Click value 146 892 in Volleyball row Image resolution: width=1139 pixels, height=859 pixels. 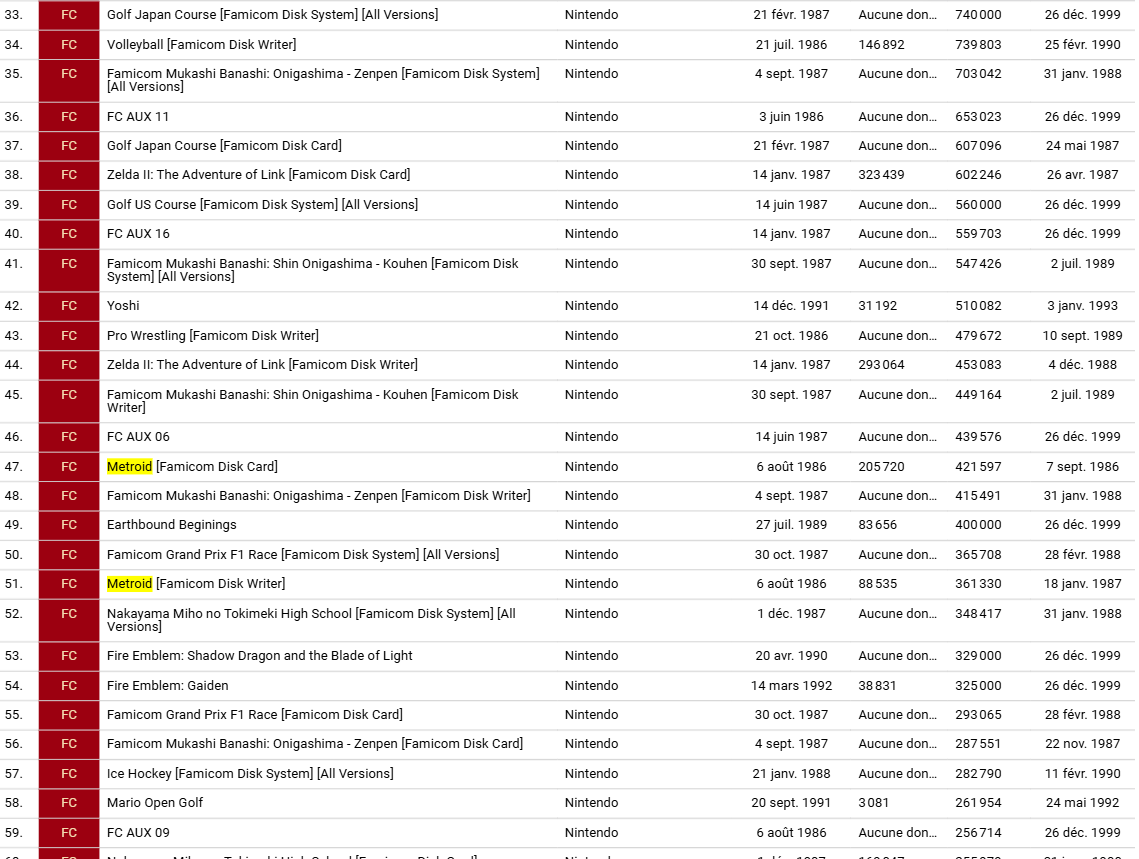tap(881, 44)
